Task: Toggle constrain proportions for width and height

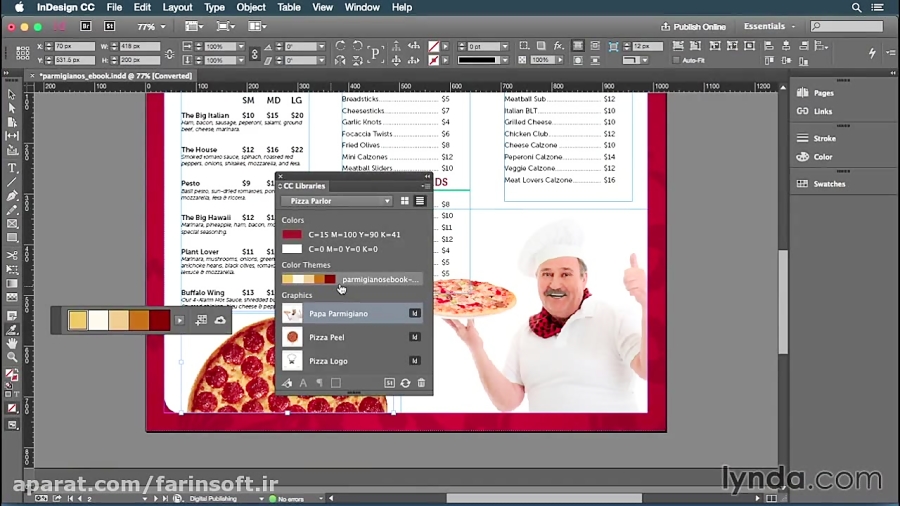Action: pyautogui.click(x=169, y=53)
